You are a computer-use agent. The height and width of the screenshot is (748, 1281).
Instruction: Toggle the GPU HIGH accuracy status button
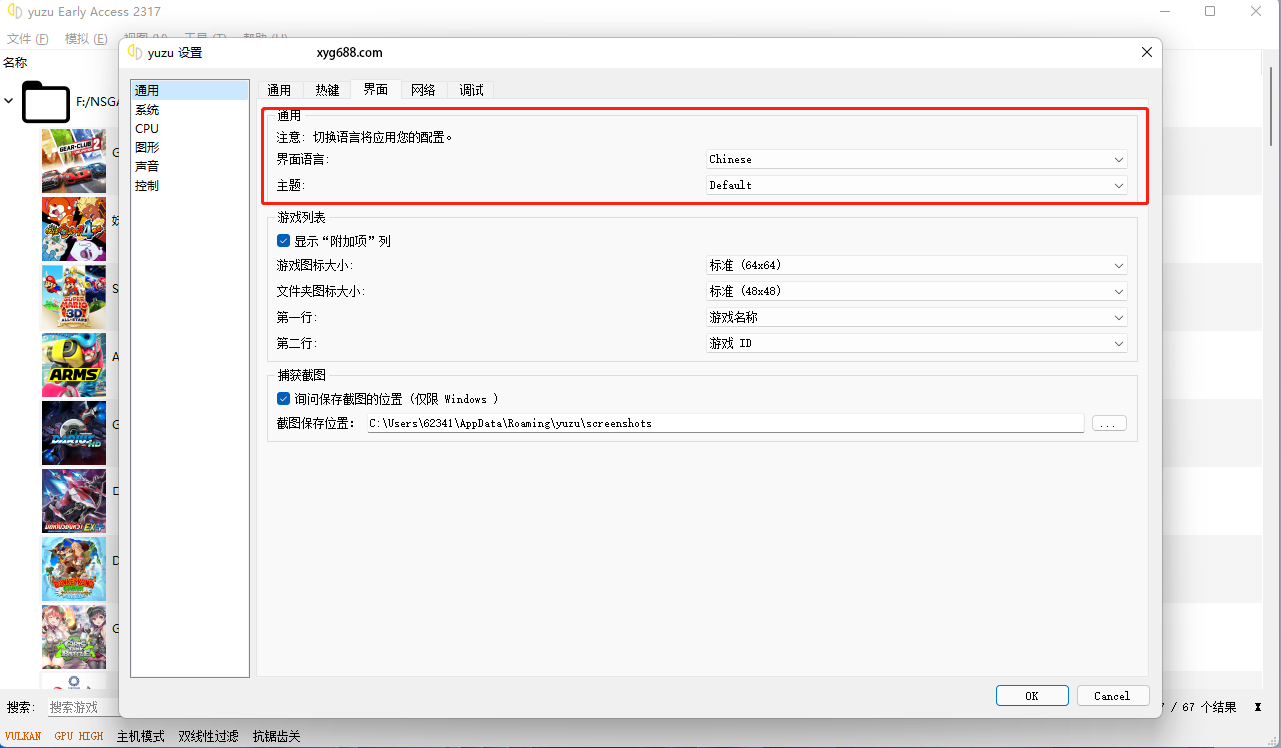[79, 736]
